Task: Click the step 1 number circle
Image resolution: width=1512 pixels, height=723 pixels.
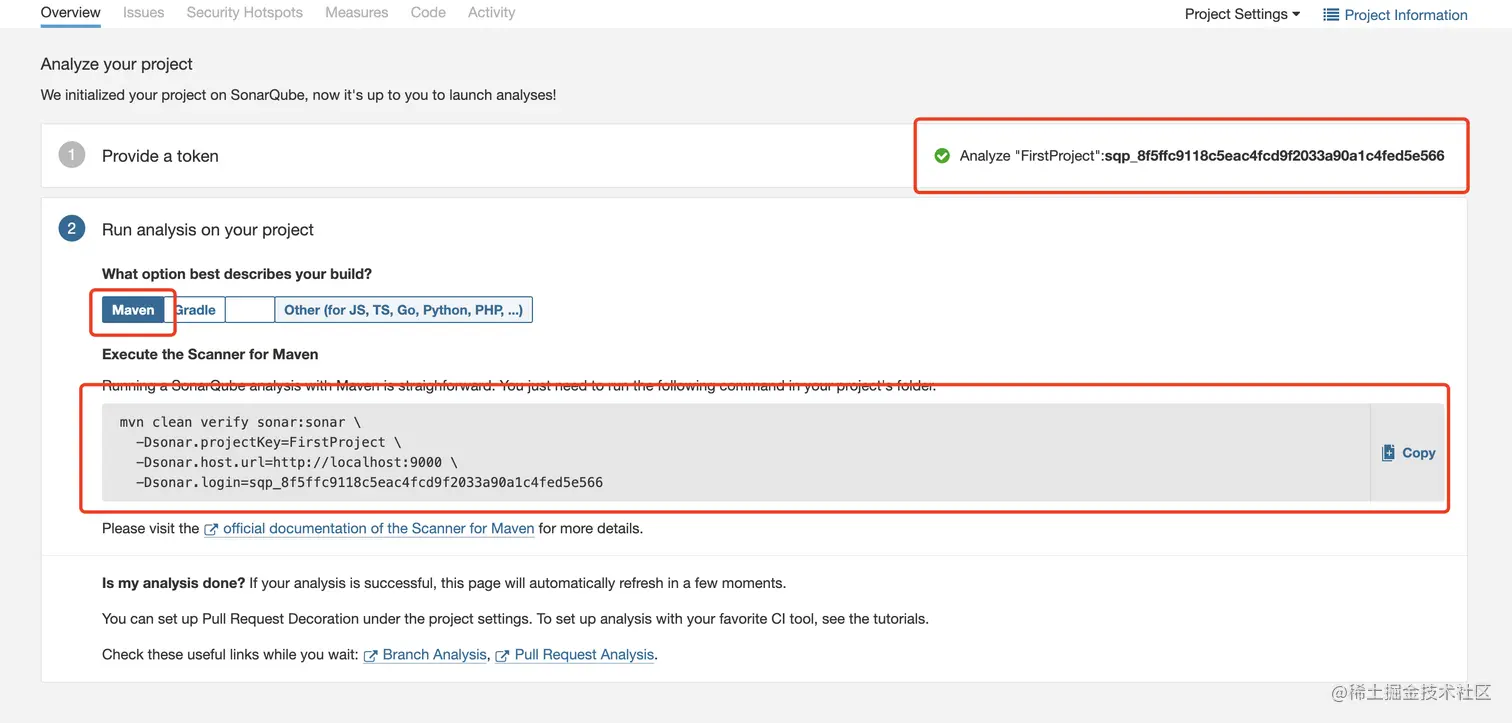Action: point(72,155)
